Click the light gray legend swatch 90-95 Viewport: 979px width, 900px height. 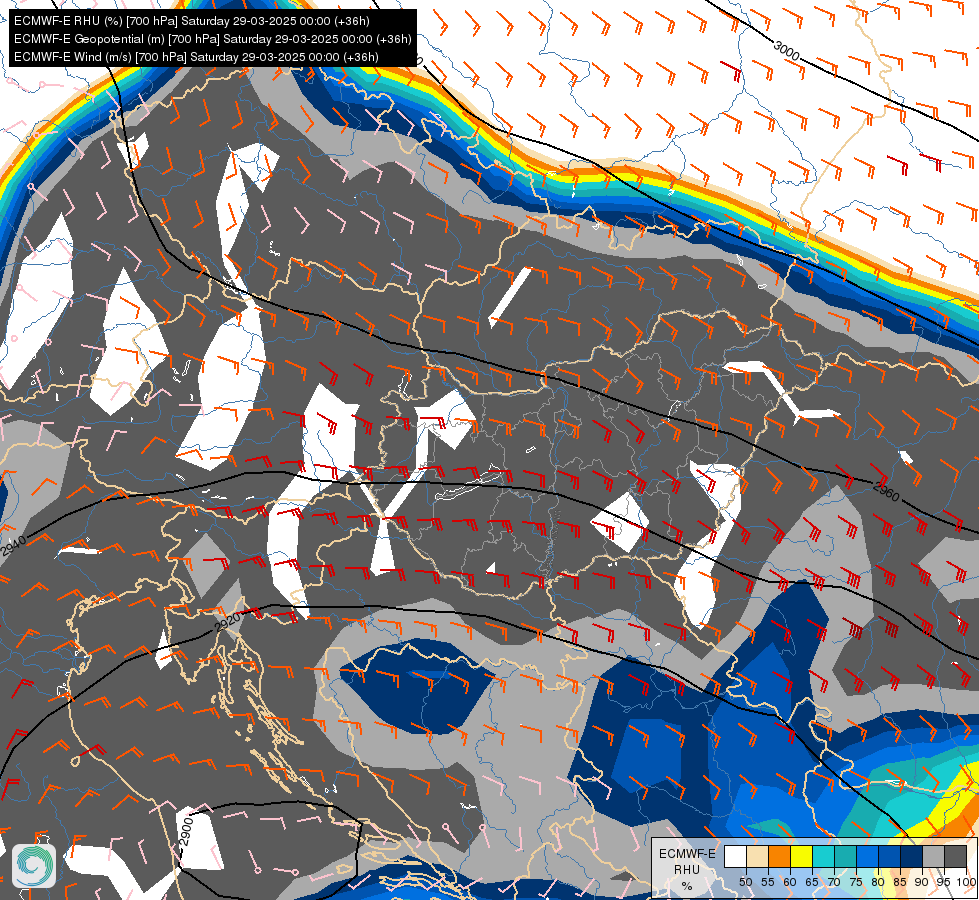(x=933, y=857)
